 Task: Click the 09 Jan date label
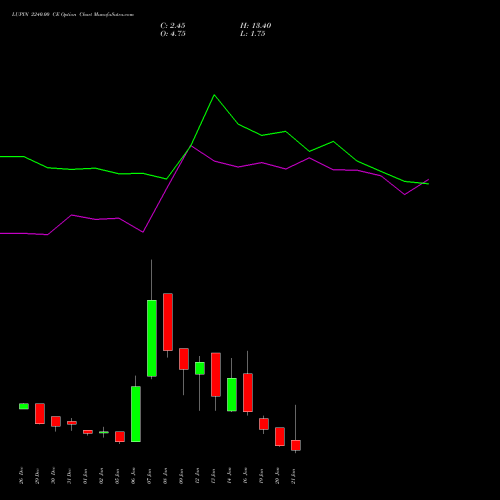click(x=182, y=476)
